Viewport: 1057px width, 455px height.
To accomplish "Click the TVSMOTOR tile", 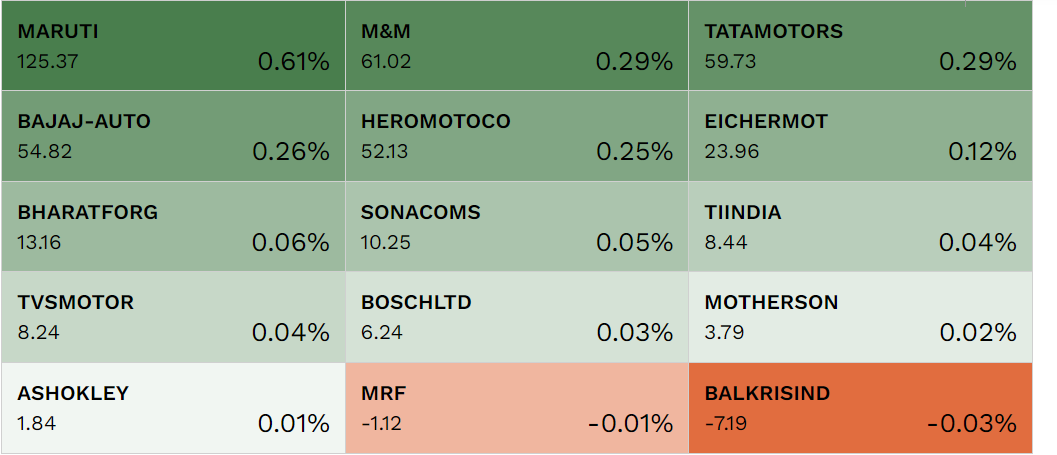I will [x=173, y=317].
